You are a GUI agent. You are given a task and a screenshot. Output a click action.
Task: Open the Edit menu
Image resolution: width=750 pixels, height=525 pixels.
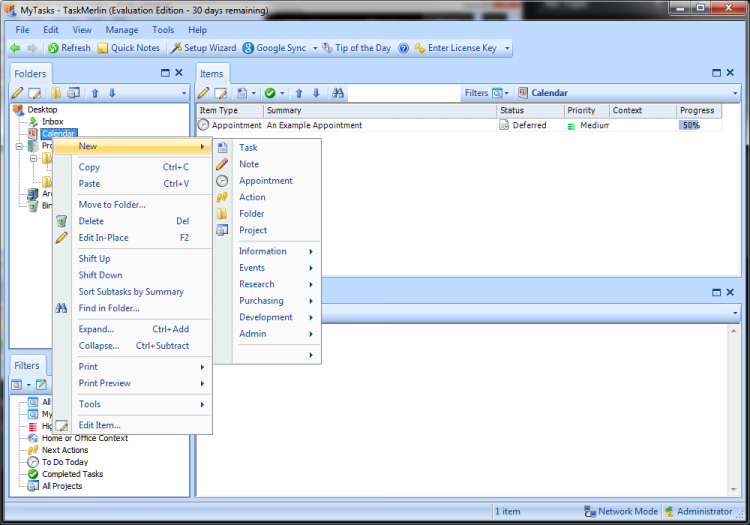pos(51,30)
